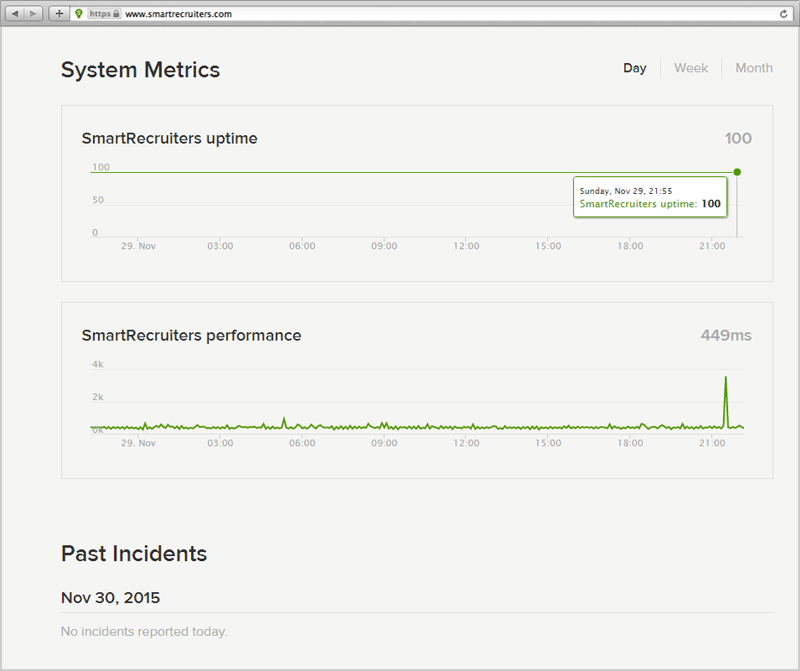Image resolution: width=800 pixels, height=671 pixels.
Task: Click the 50 axis label on uptime chart
Action: pos(98,200)
